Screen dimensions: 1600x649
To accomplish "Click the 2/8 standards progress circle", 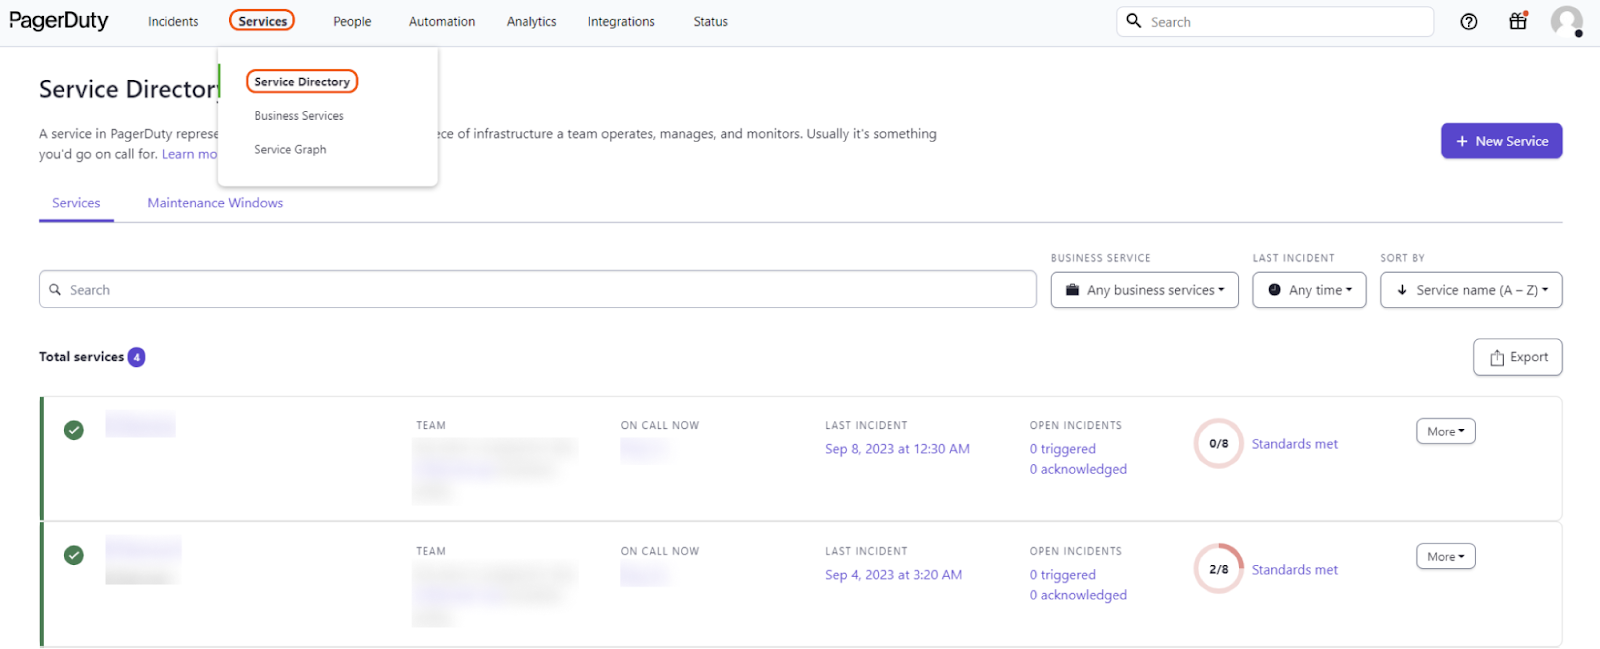I will tap(1218, 569).
